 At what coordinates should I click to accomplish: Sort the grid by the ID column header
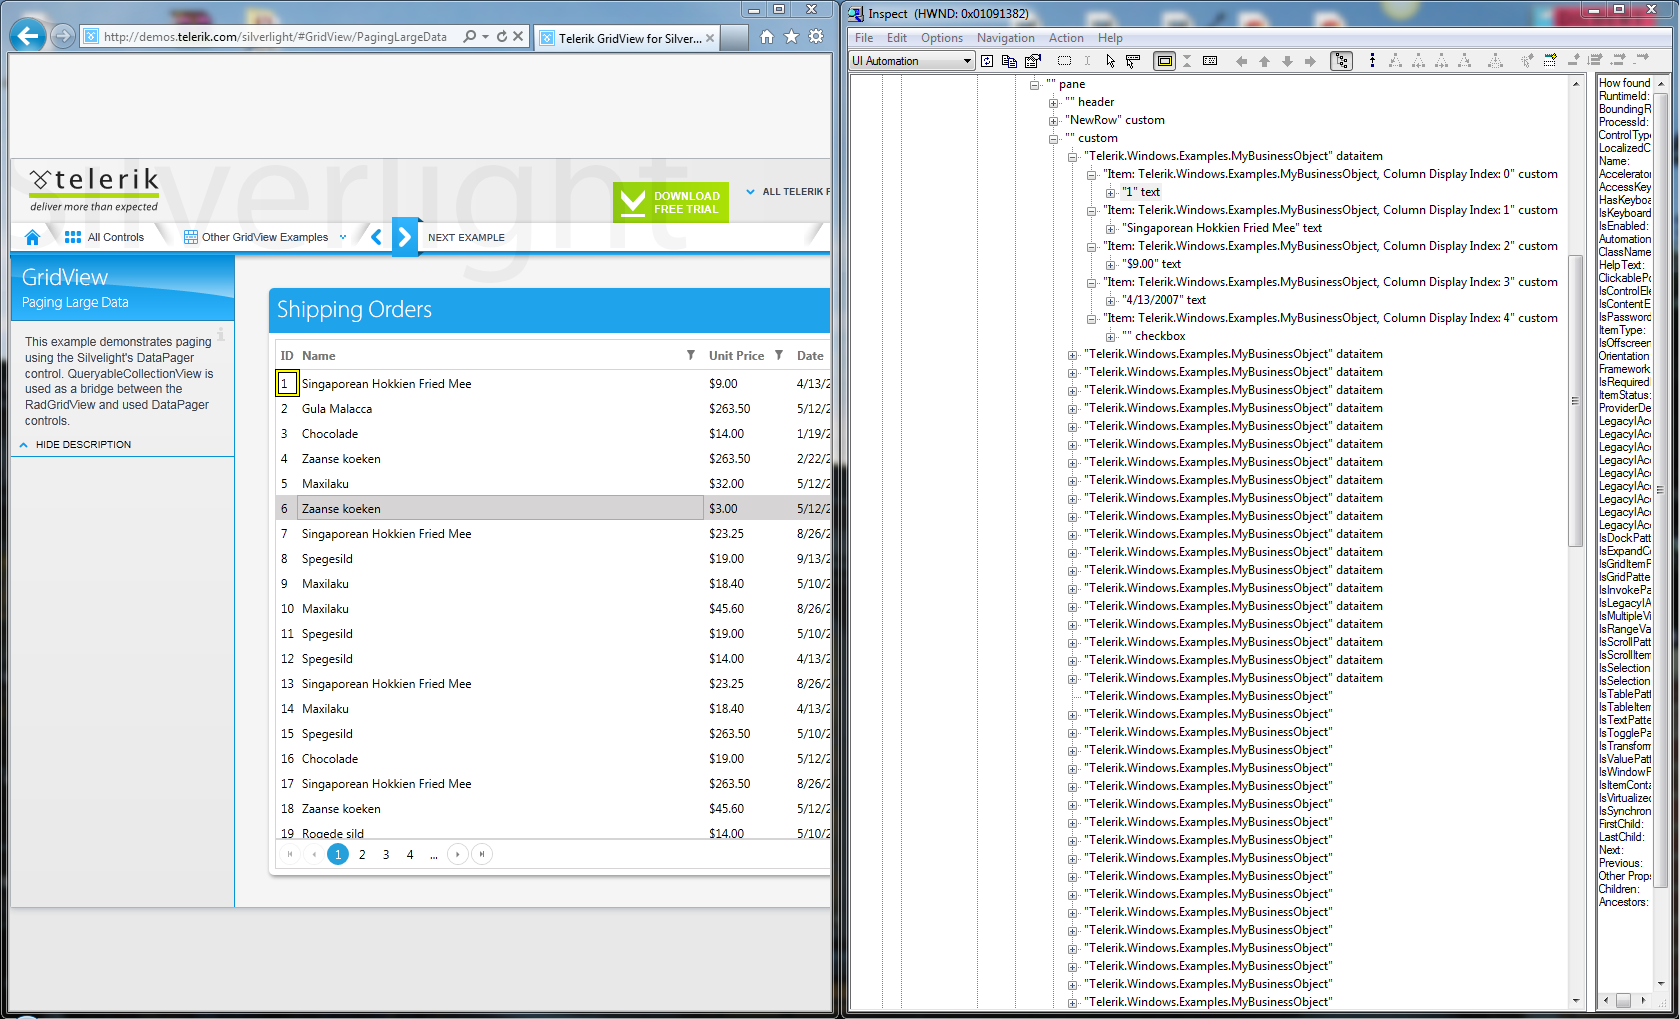click(x=287, y=355)
